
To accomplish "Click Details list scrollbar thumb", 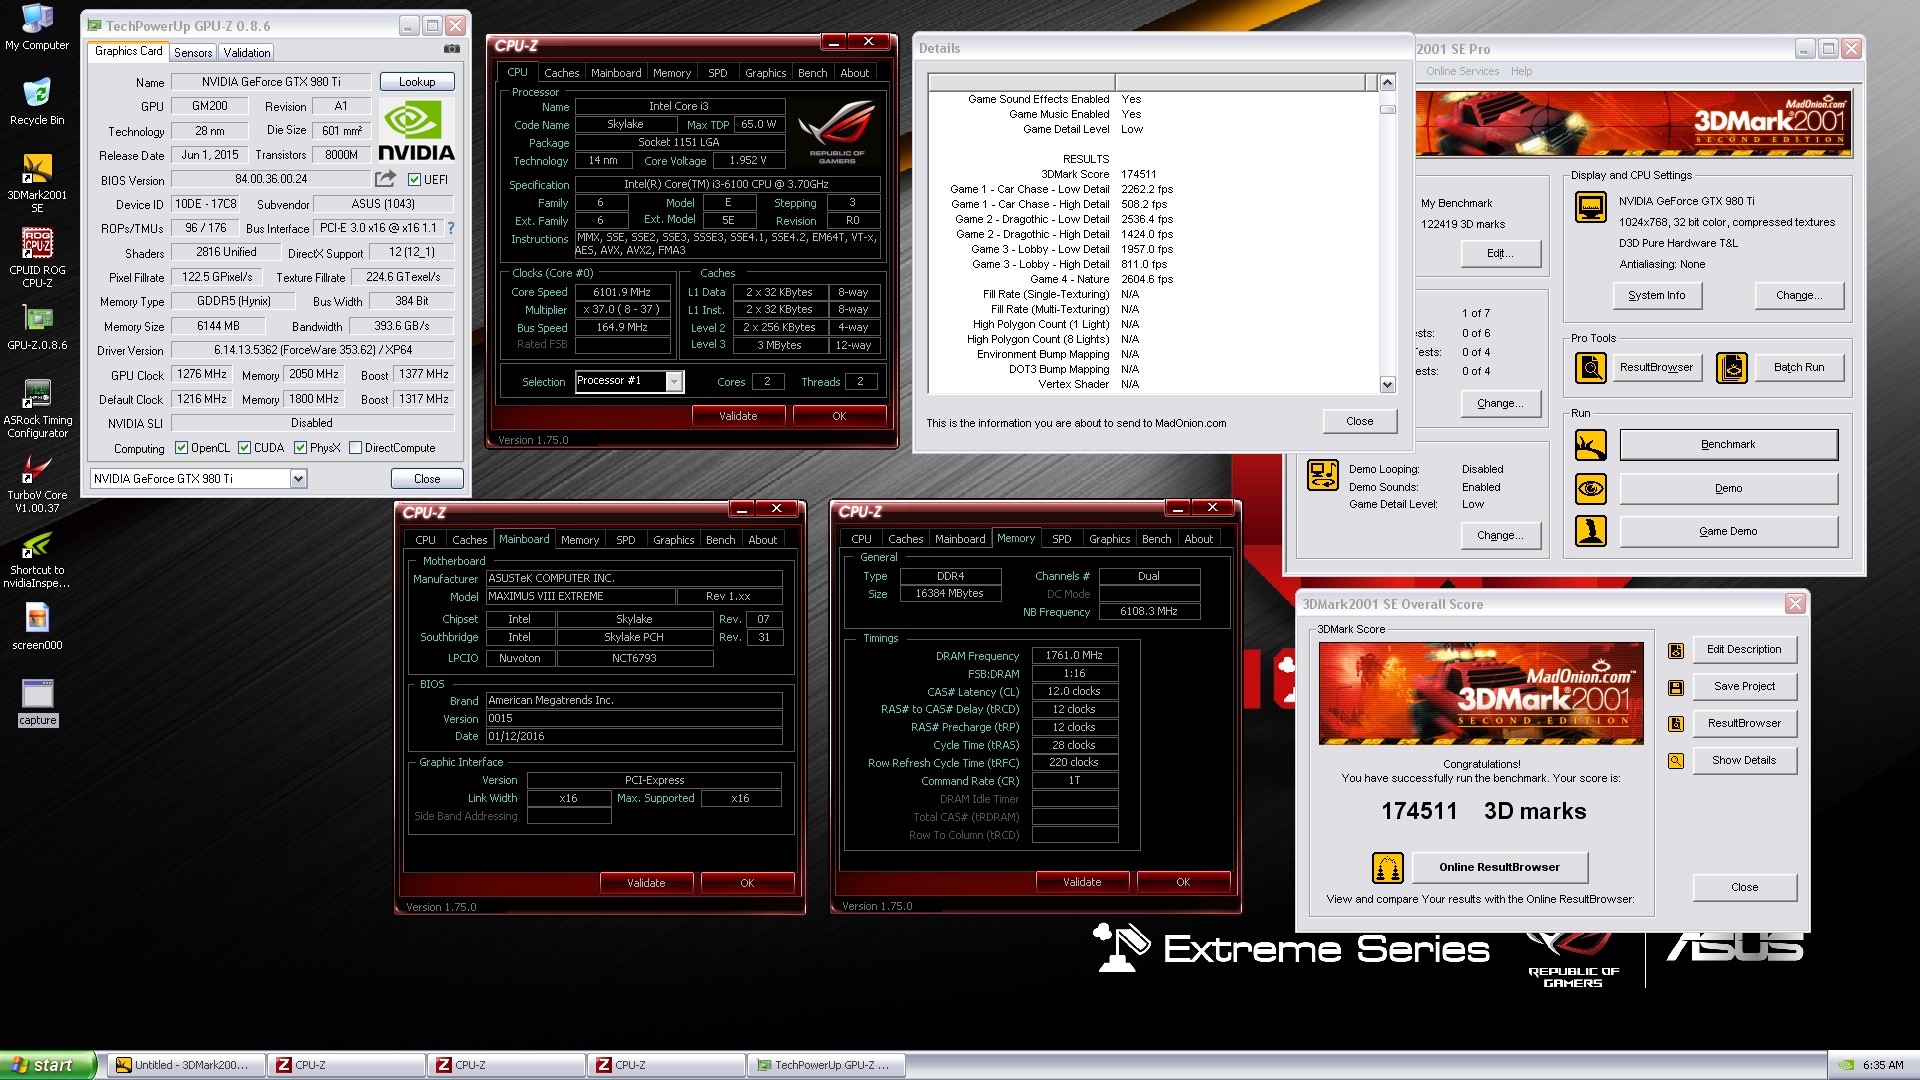I will click(1387, 109).
